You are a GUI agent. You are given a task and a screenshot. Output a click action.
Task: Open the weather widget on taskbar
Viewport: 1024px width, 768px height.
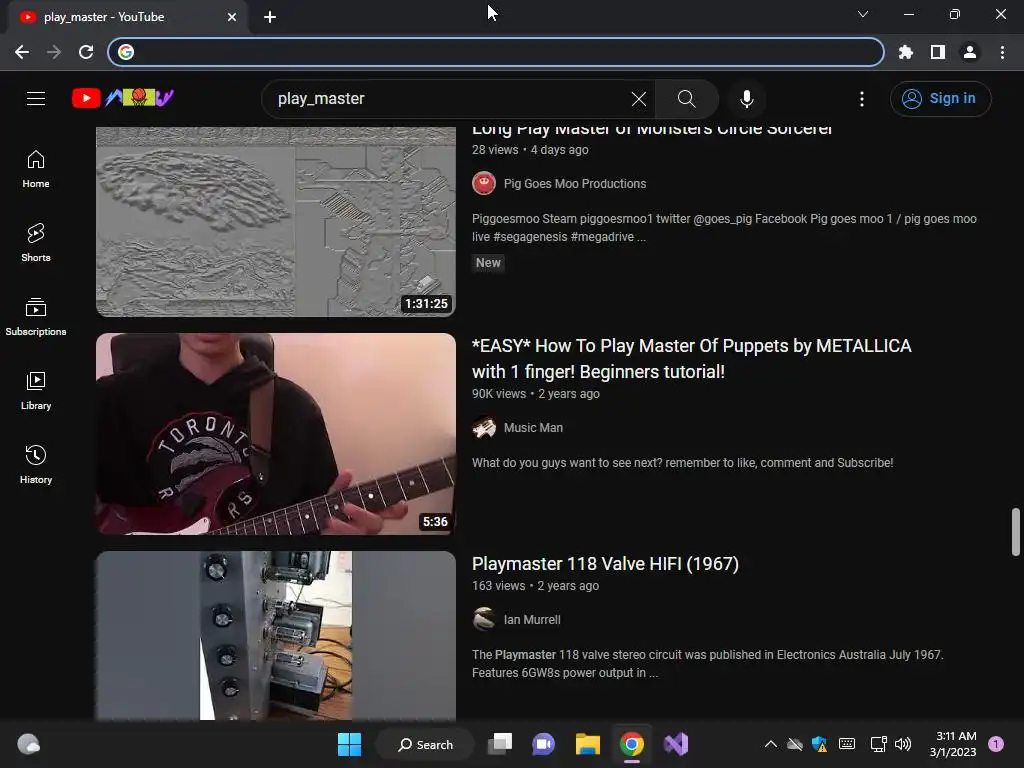pyautogui.click(x=29, y=744)
